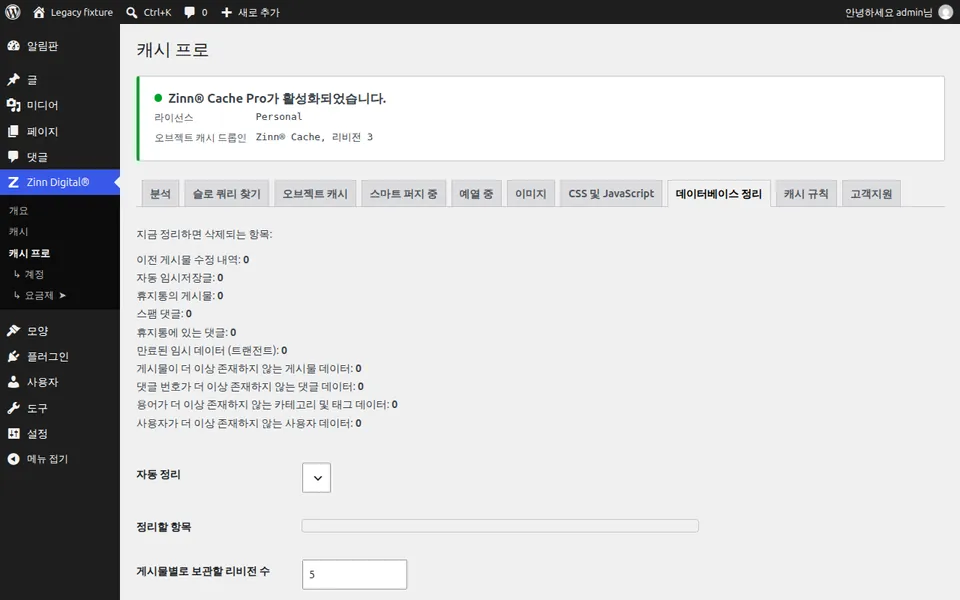Screen dimensions: 960x600
Task: Click the pin icon for 글
Action: 13,80
